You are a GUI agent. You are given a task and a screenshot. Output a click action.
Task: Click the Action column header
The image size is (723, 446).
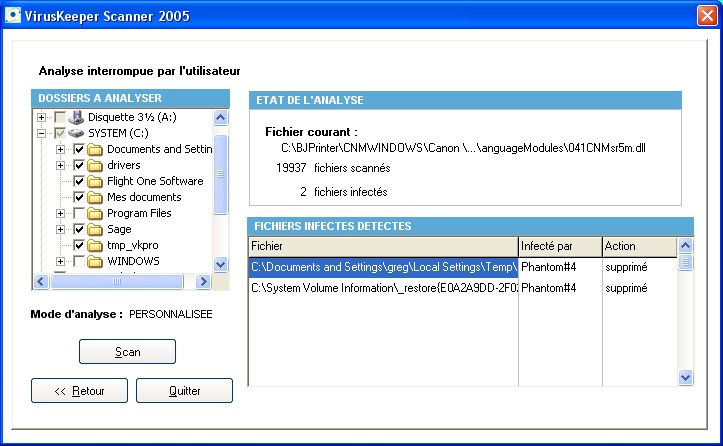click(x=640, y=246)
